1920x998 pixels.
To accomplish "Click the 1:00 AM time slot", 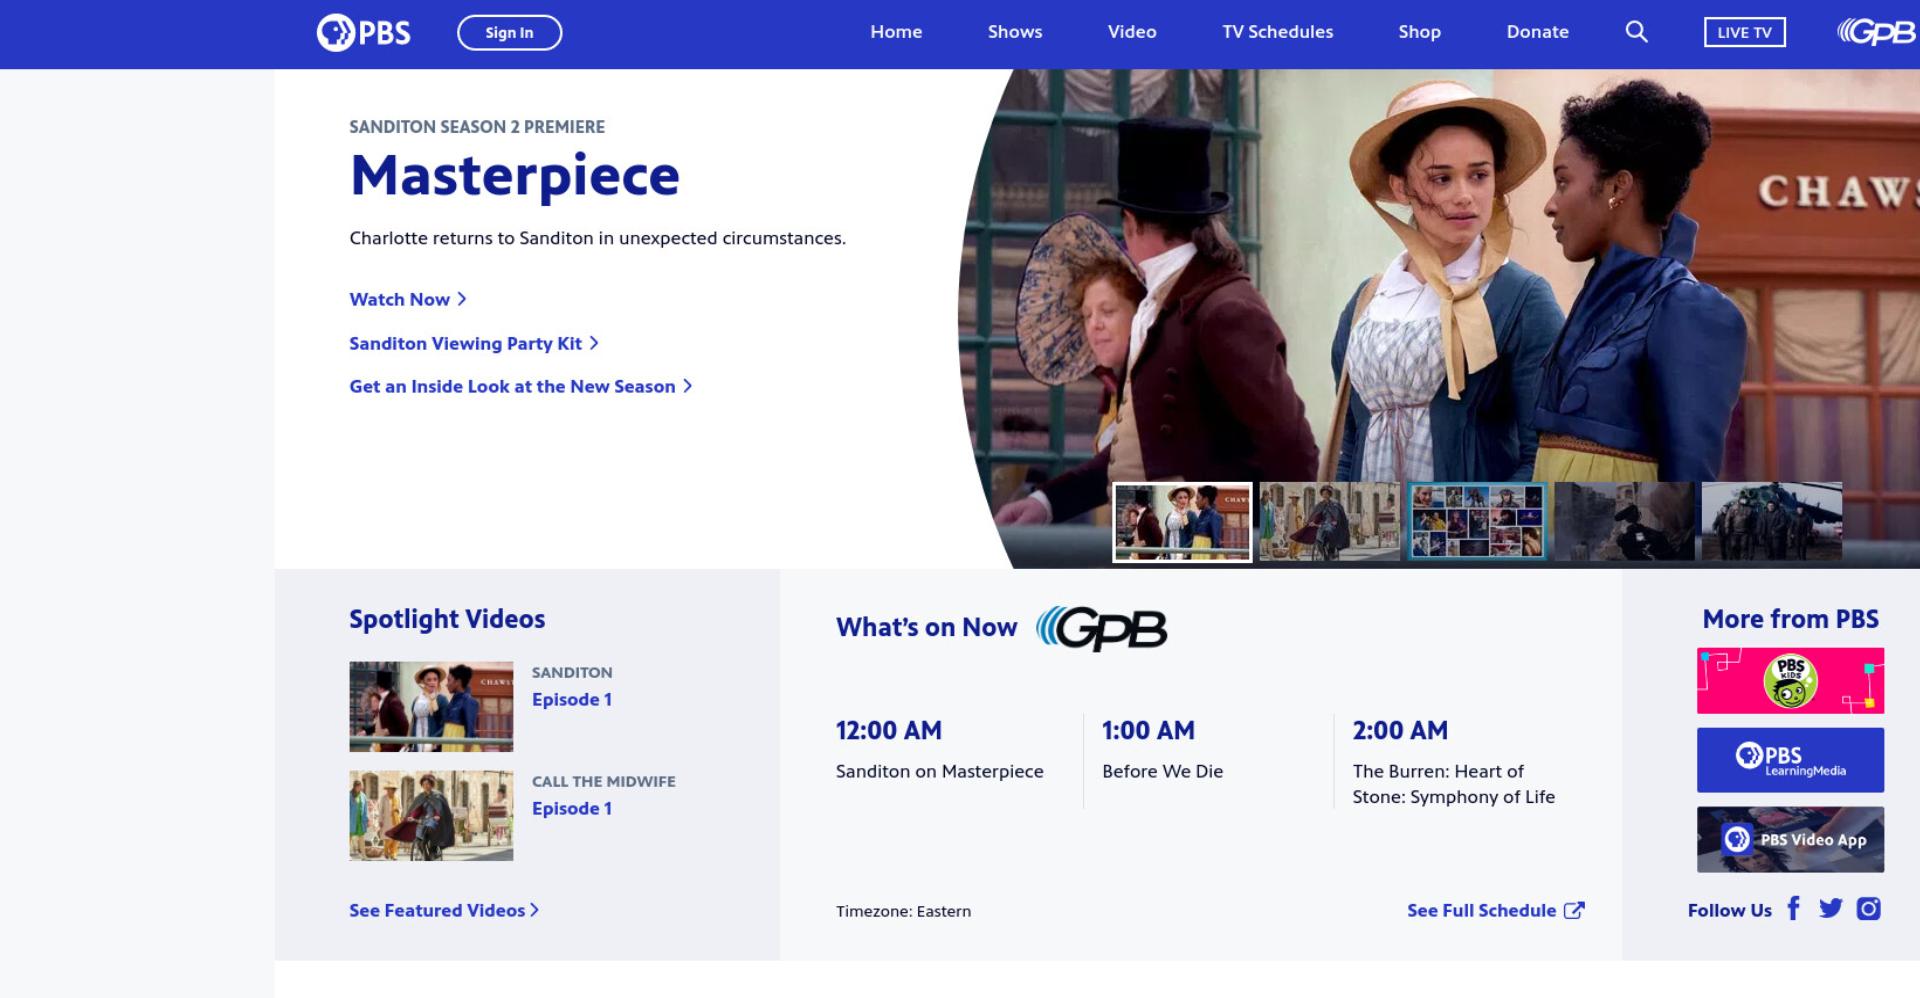I will point(1148,730).
